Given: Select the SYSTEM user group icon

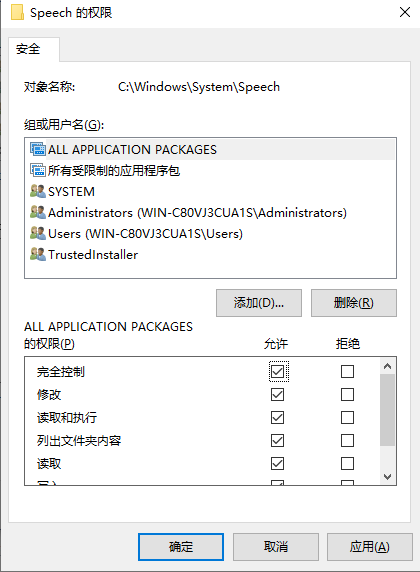Looking at the screenshot, I should tap(38, 191).
